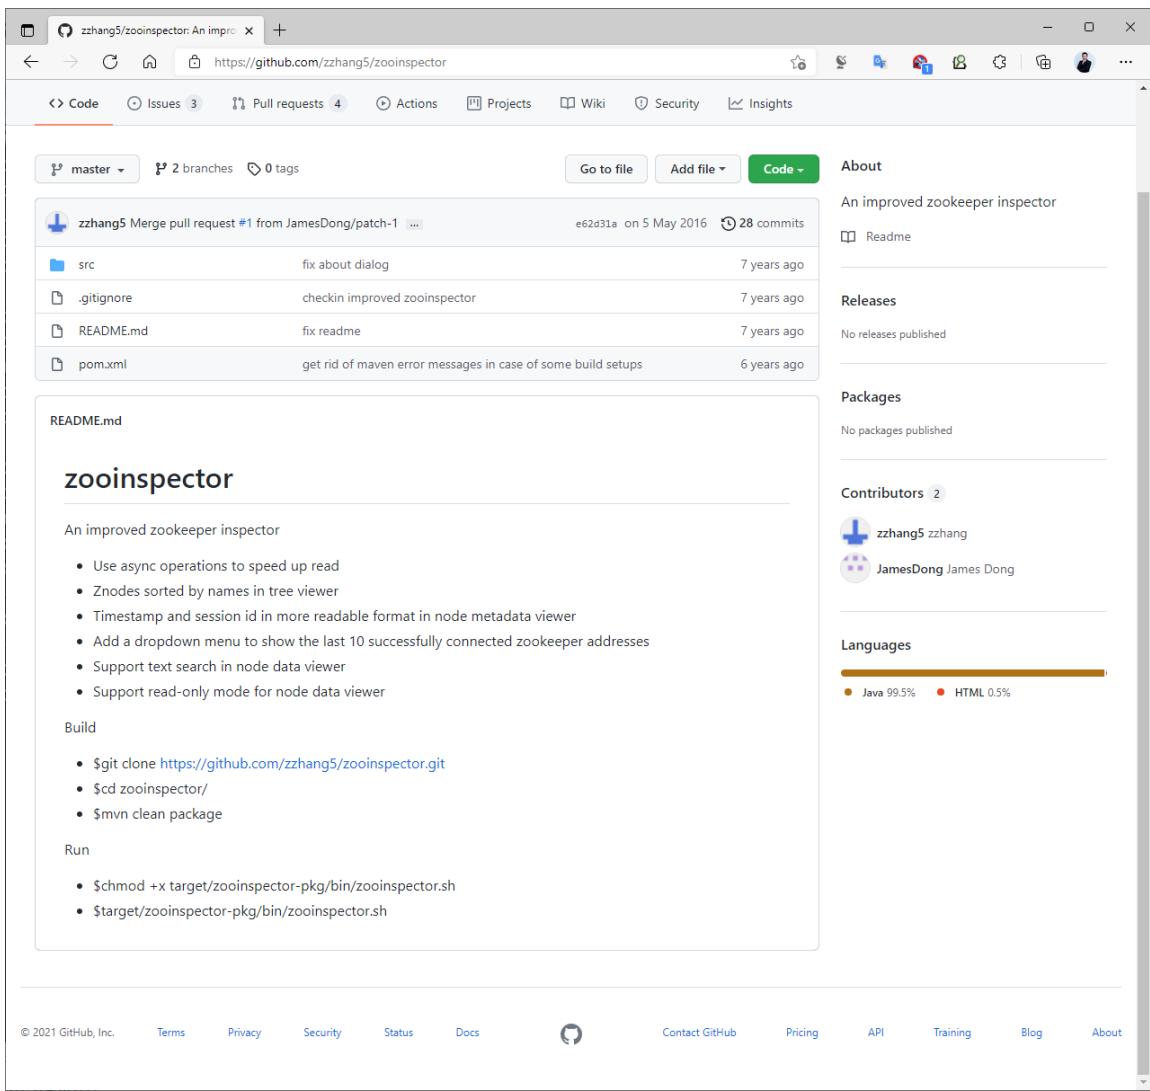Click the src folder icon
The height and width of the screenshot is (1091, 1150).
click(x=57, y=265)
